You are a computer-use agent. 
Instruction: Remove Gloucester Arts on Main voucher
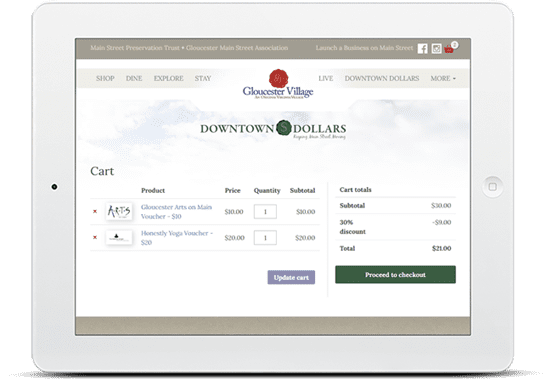point(95,211)
